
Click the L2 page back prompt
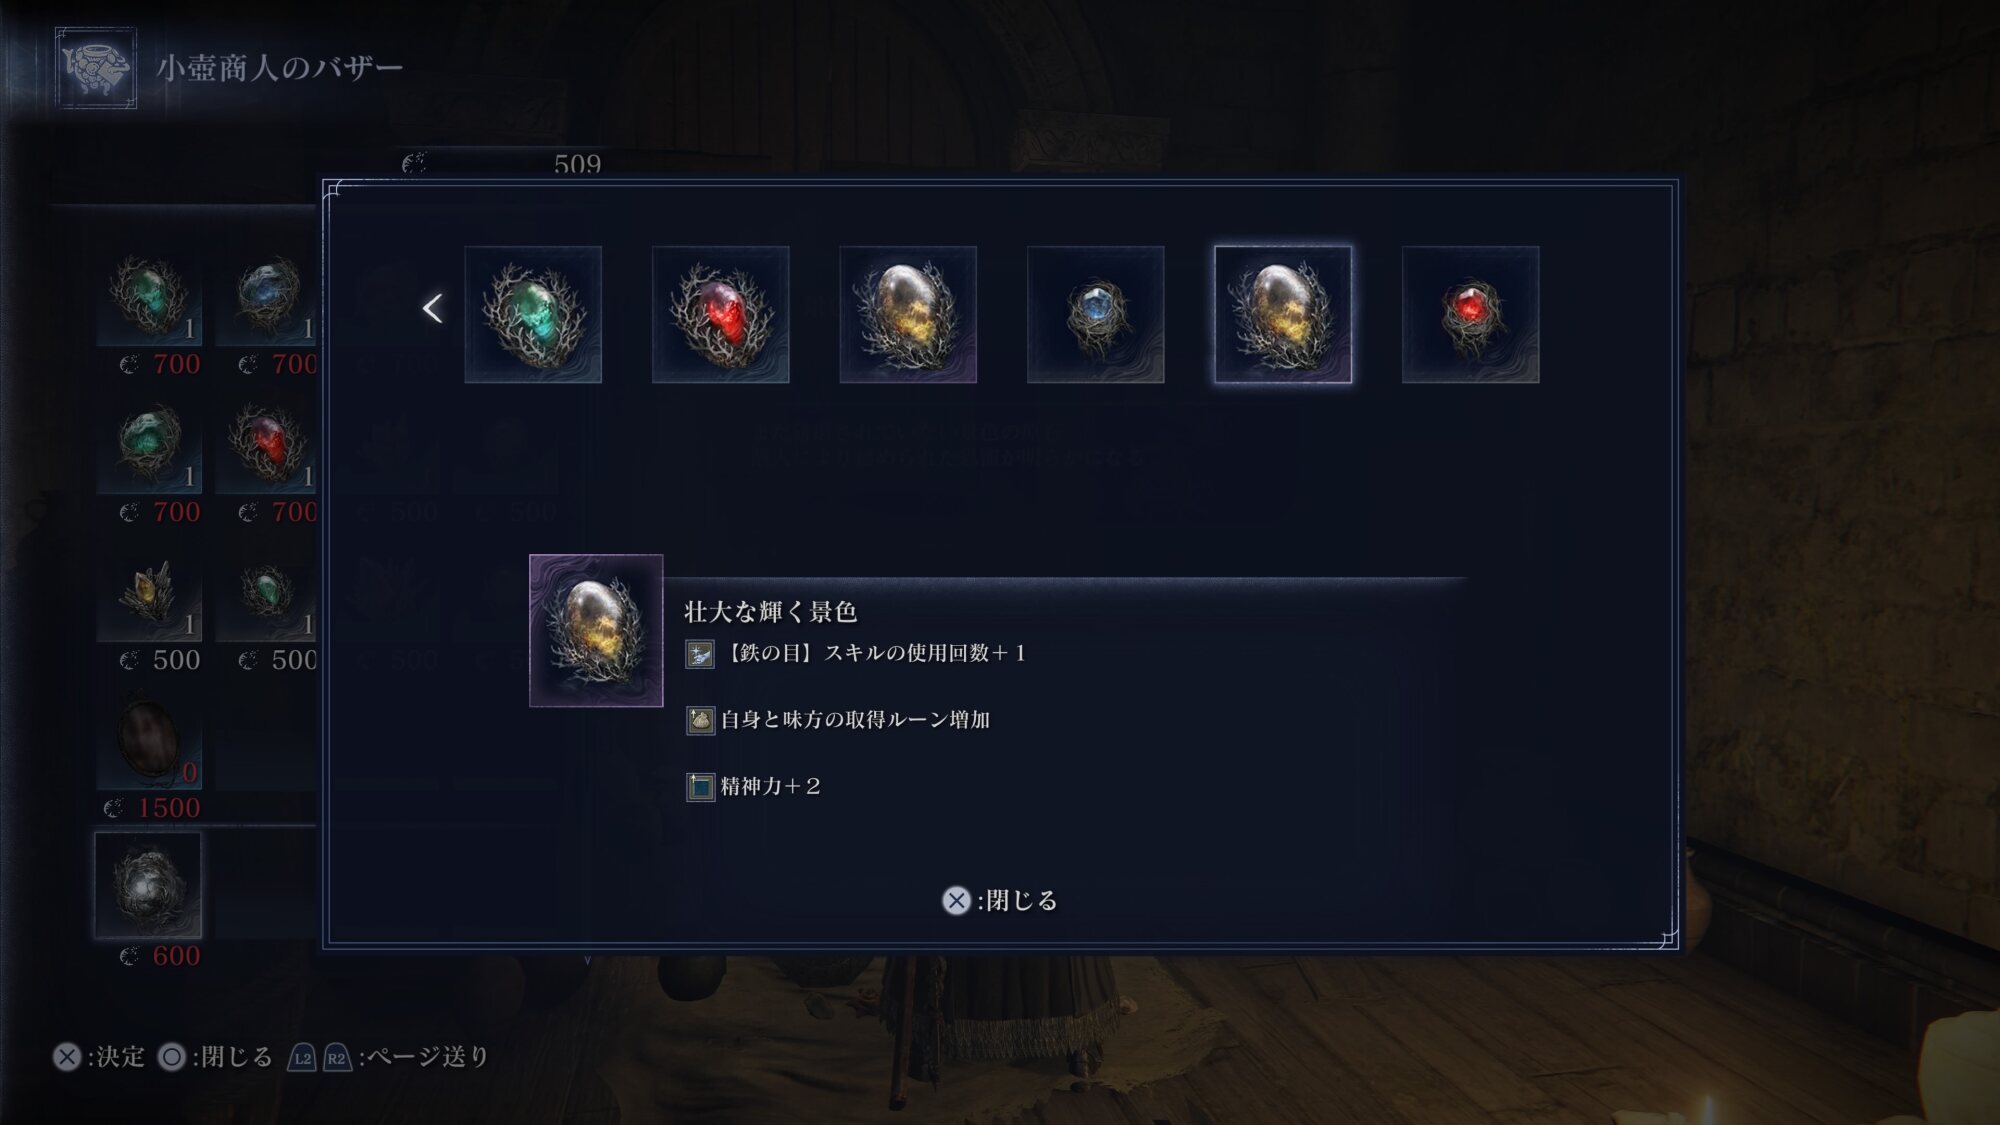pyautogui.click(x=302, y=1058)
